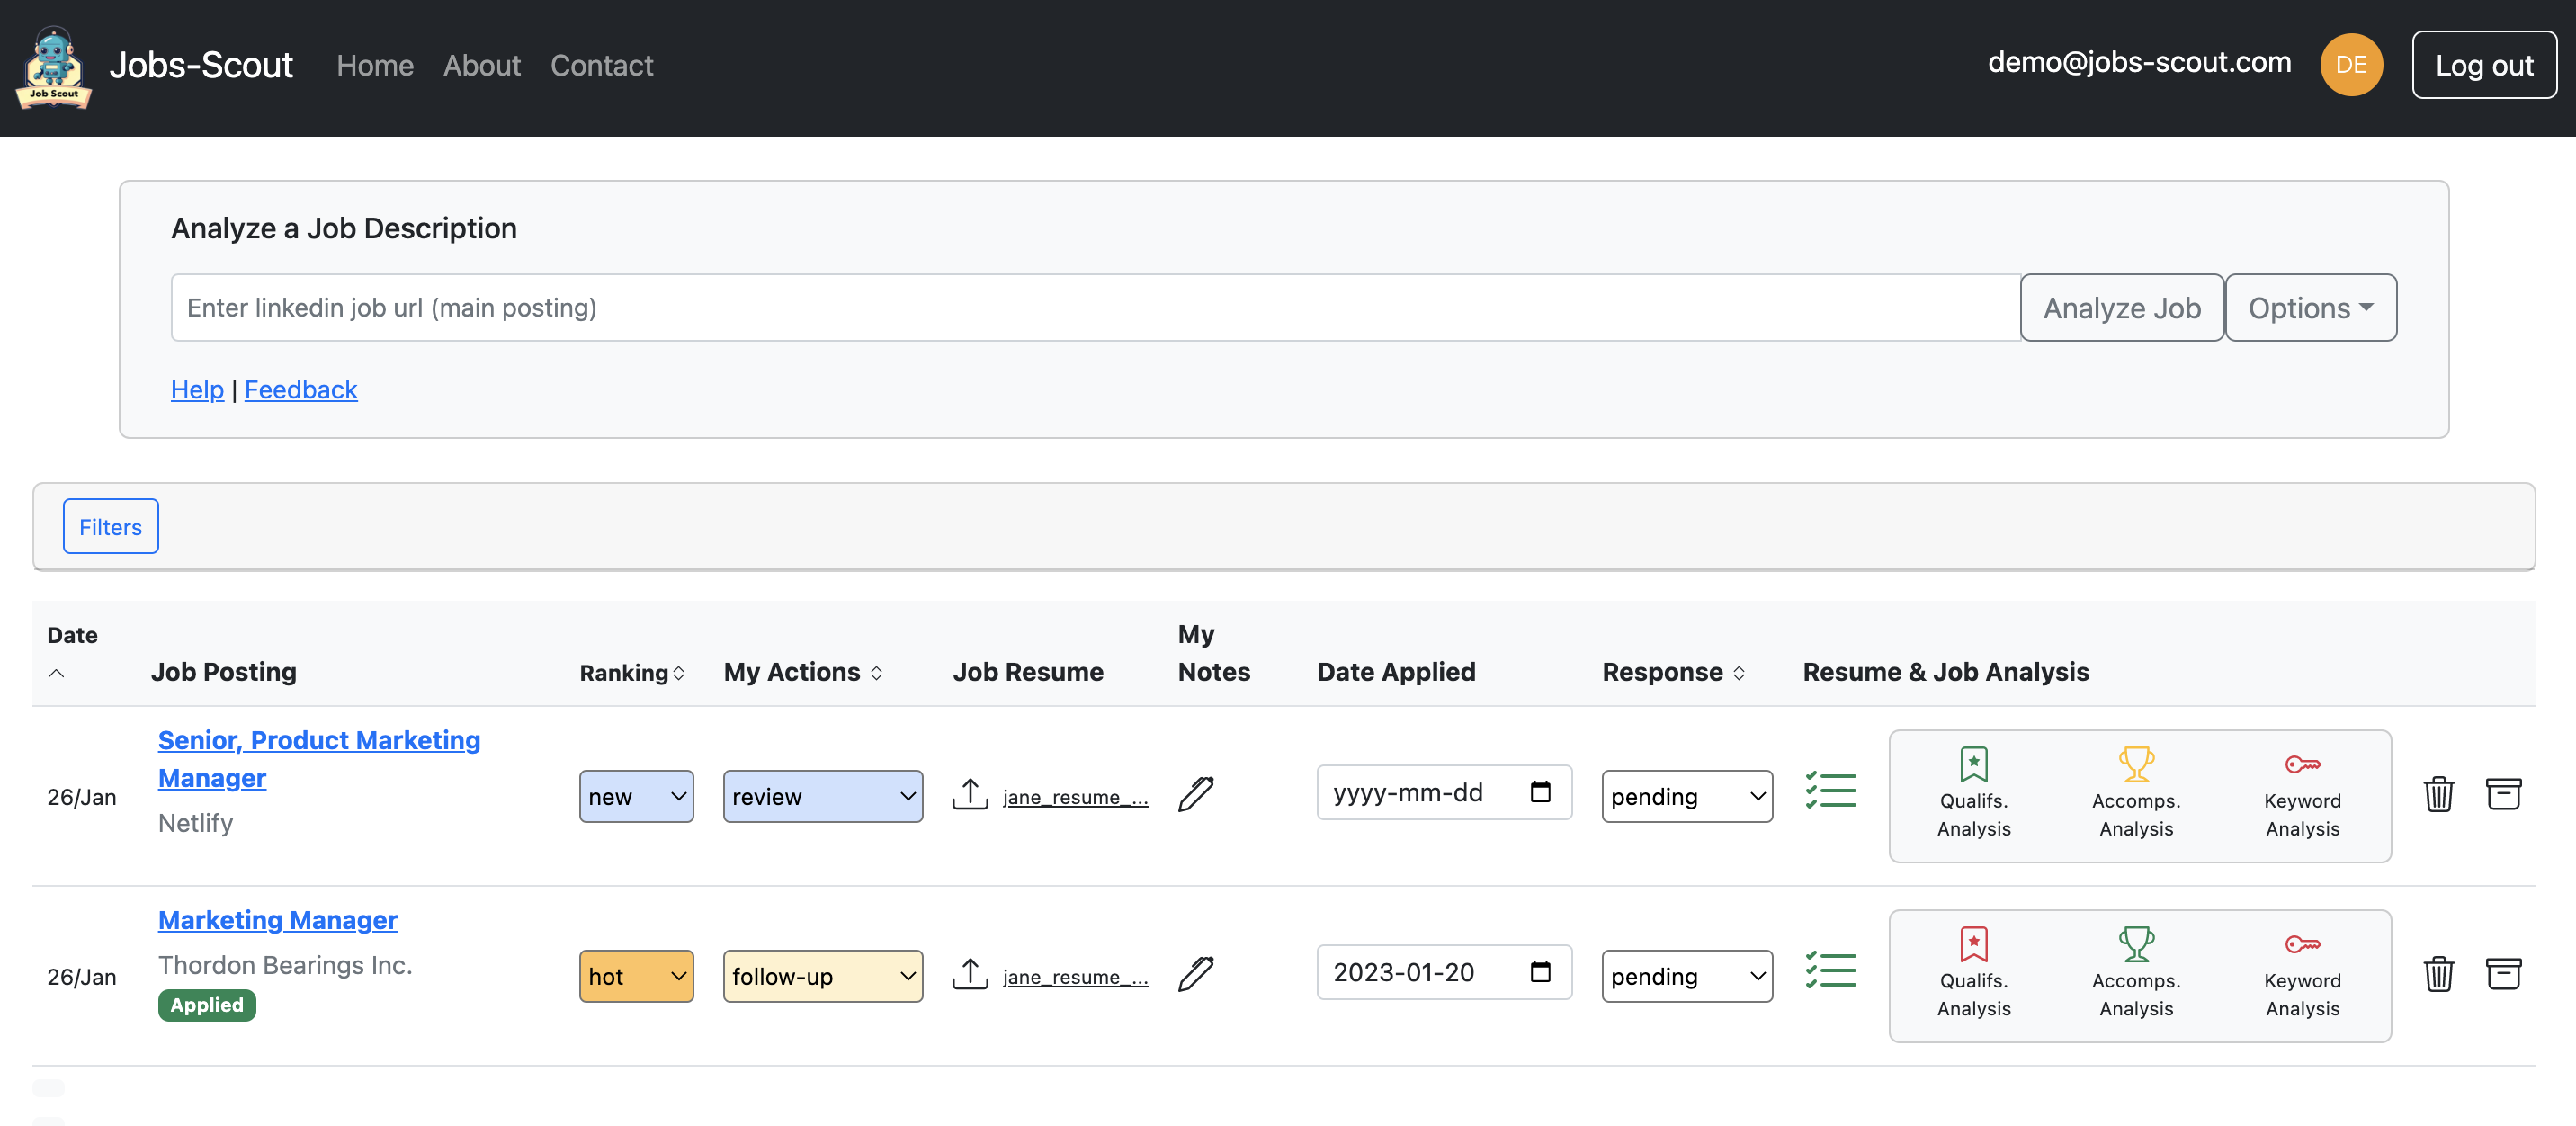Open Keyword Analysis for Netlify job
Screen dimensions: 2576x1126
click(2302, 793)
